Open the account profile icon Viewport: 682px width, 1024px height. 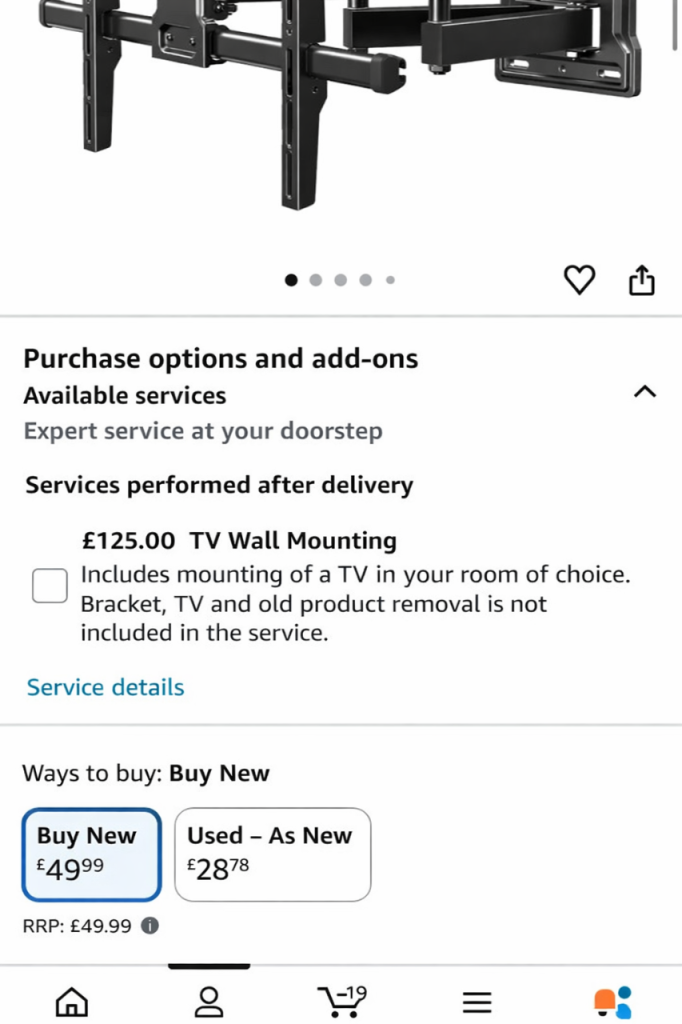pos(208,1000)
